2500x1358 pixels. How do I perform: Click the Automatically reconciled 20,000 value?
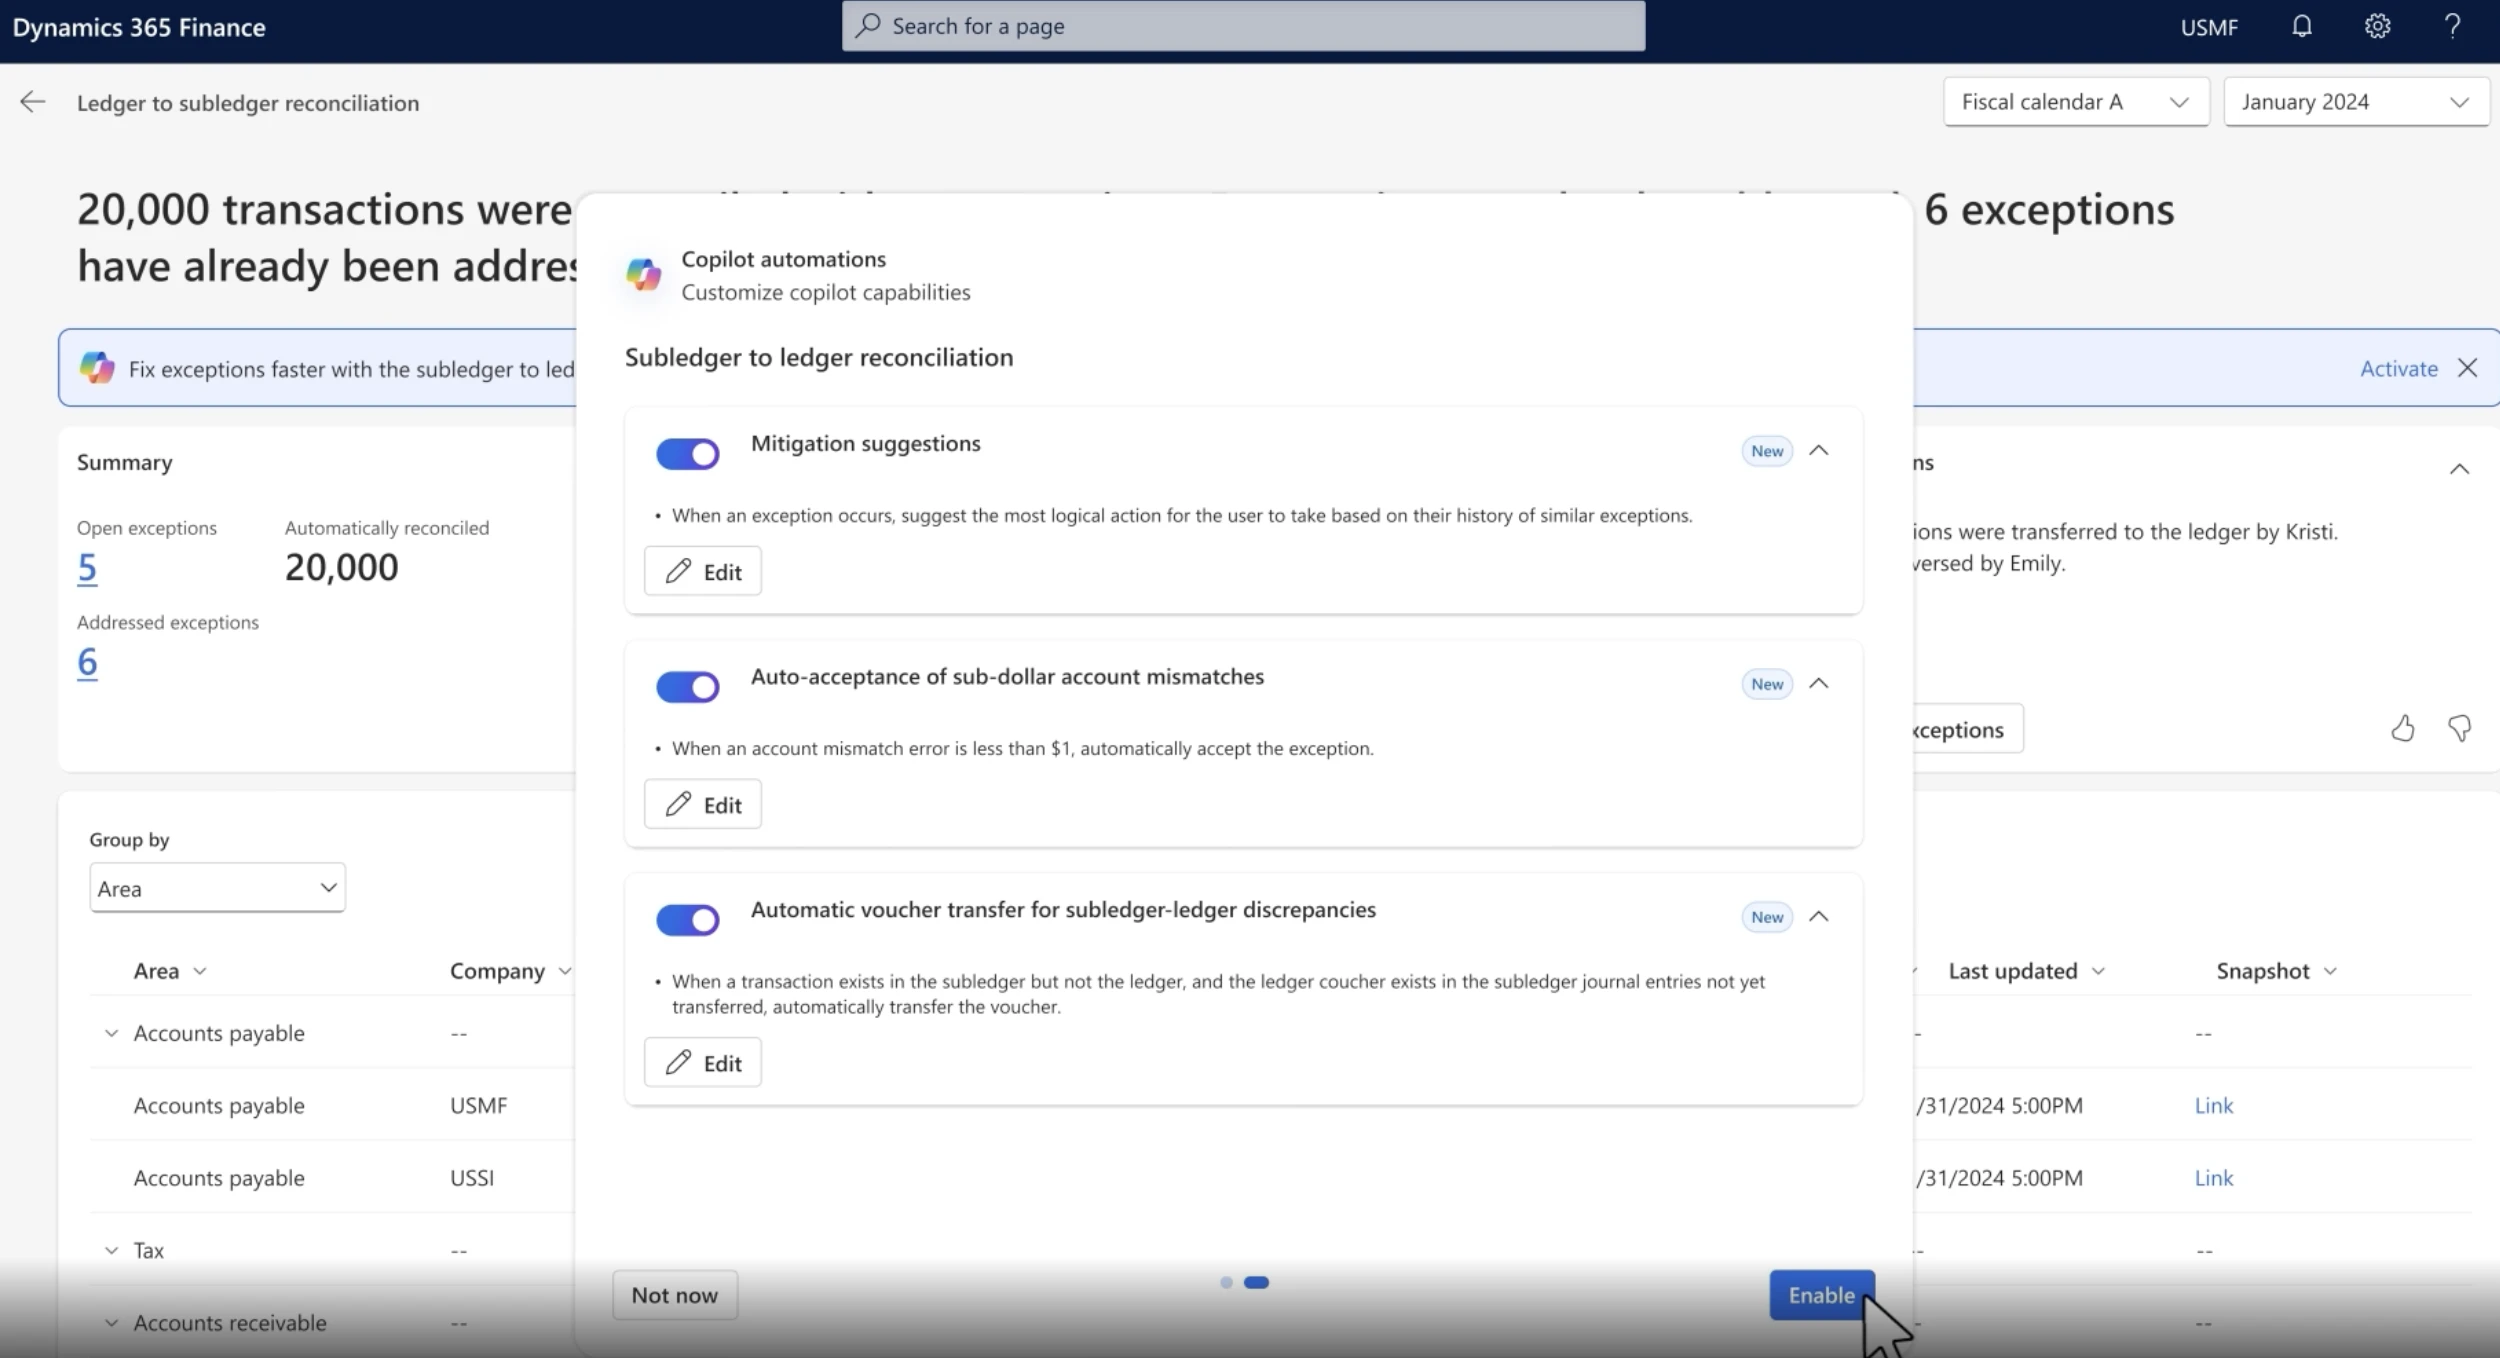(341, 567)
